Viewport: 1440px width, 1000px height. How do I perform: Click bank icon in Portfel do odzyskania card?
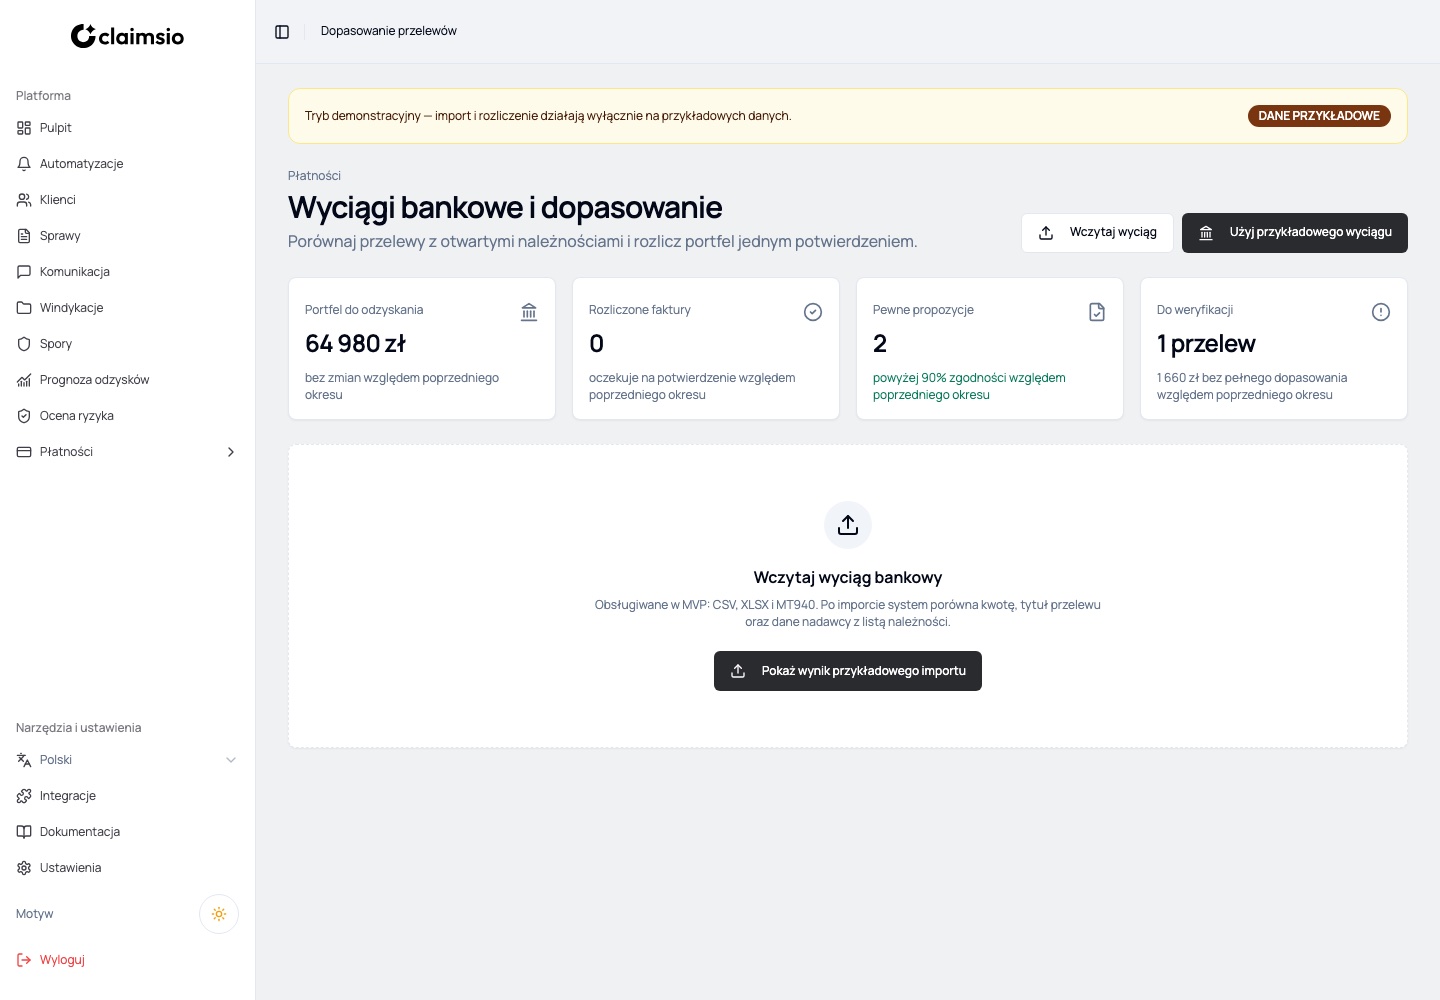(529, 312)
